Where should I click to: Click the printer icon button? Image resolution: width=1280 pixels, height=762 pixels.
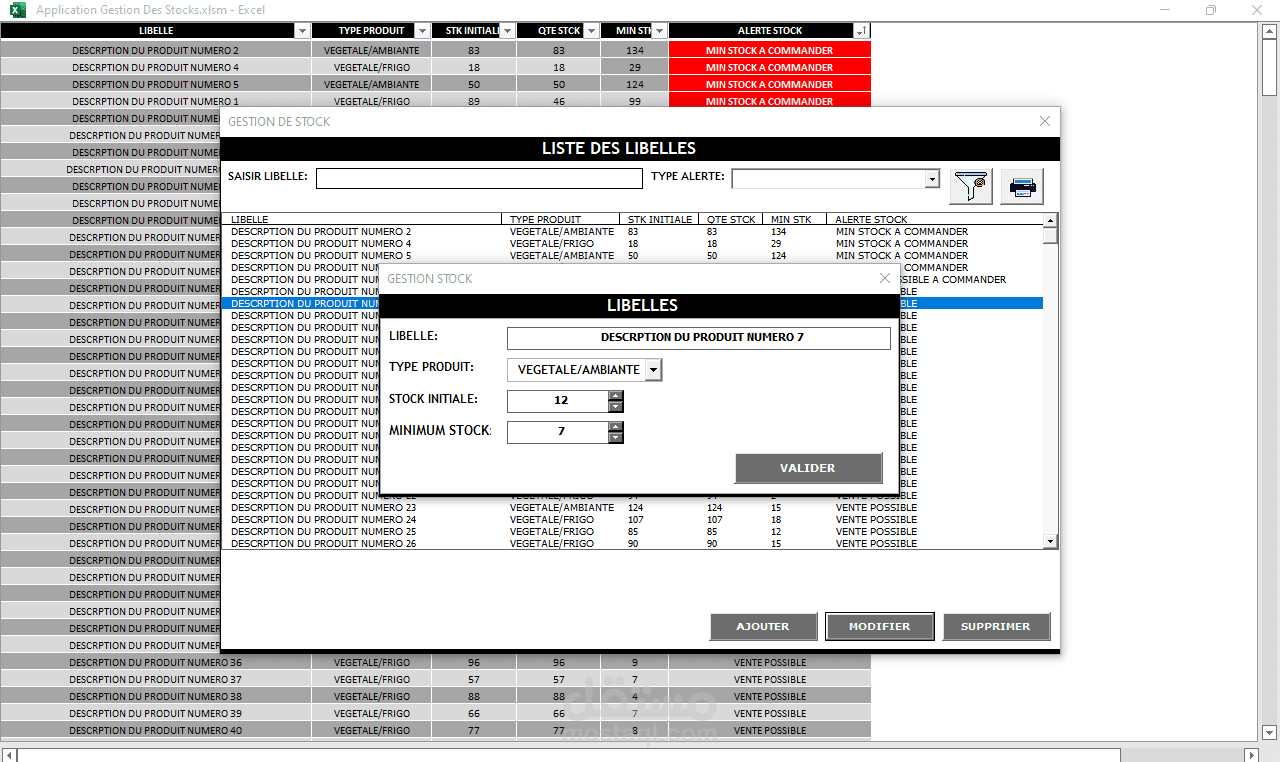(x=1022, y=186)
